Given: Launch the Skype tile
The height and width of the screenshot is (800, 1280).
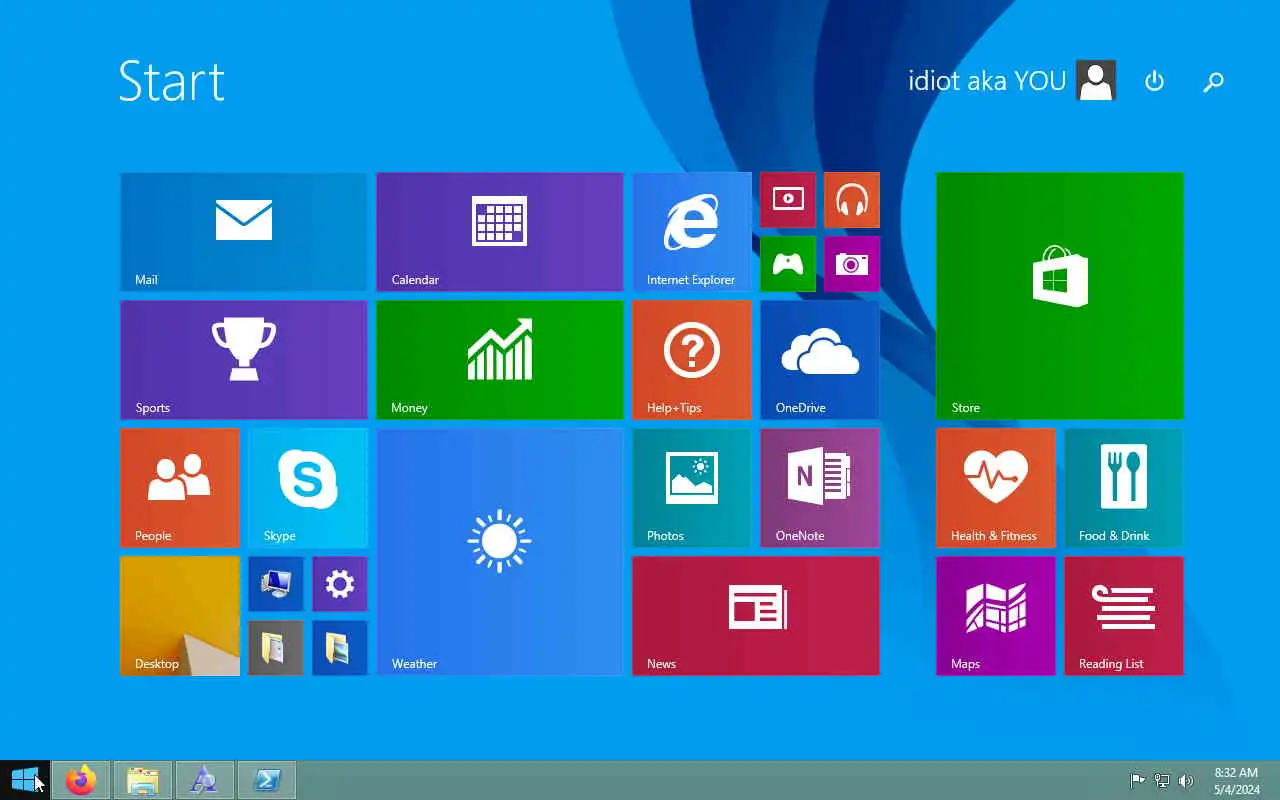Looking at the screenshot, I should (x=308, y=488).
